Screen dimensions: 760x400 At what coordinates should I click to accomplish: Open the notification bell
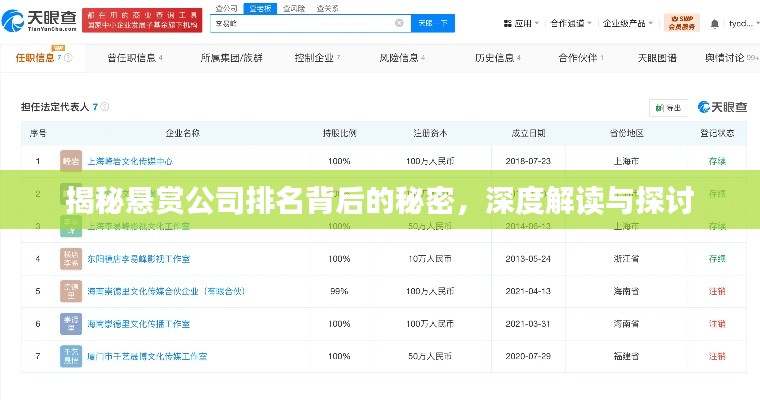[x=714, y=23]
